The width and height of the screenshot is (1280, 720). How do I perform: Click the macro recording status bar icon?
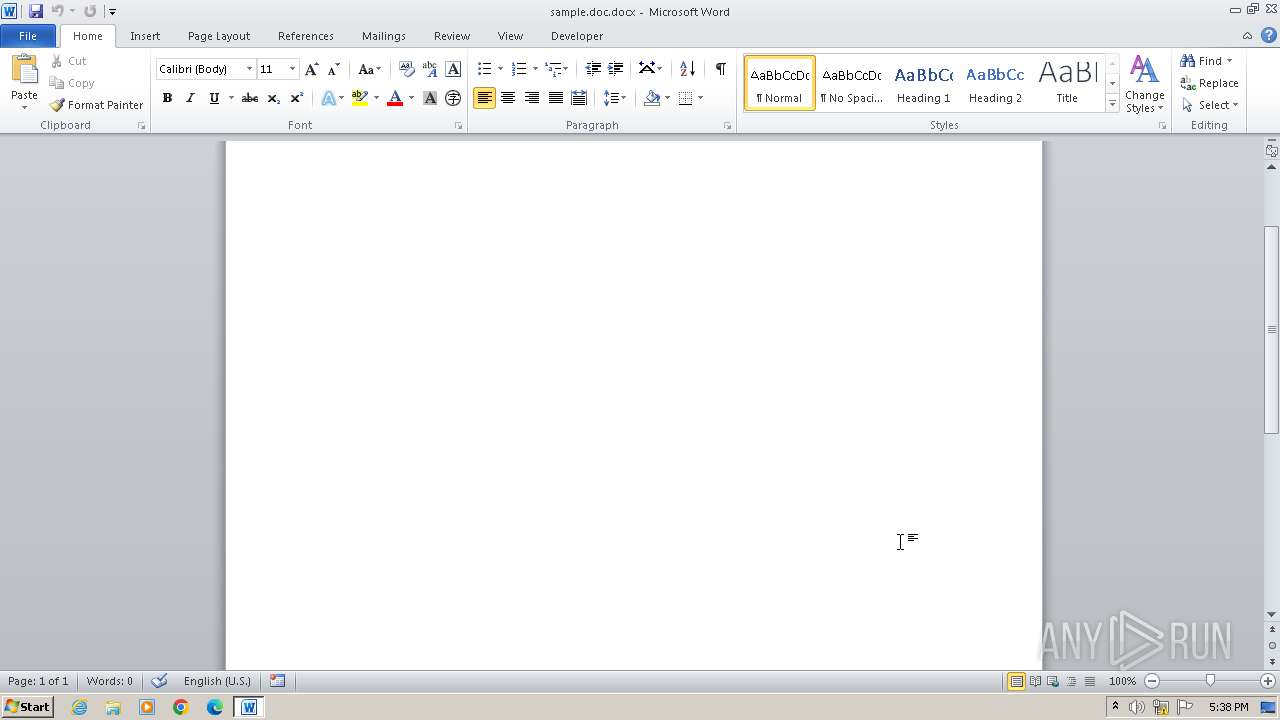pyautogui.click(x=278, y=681)
